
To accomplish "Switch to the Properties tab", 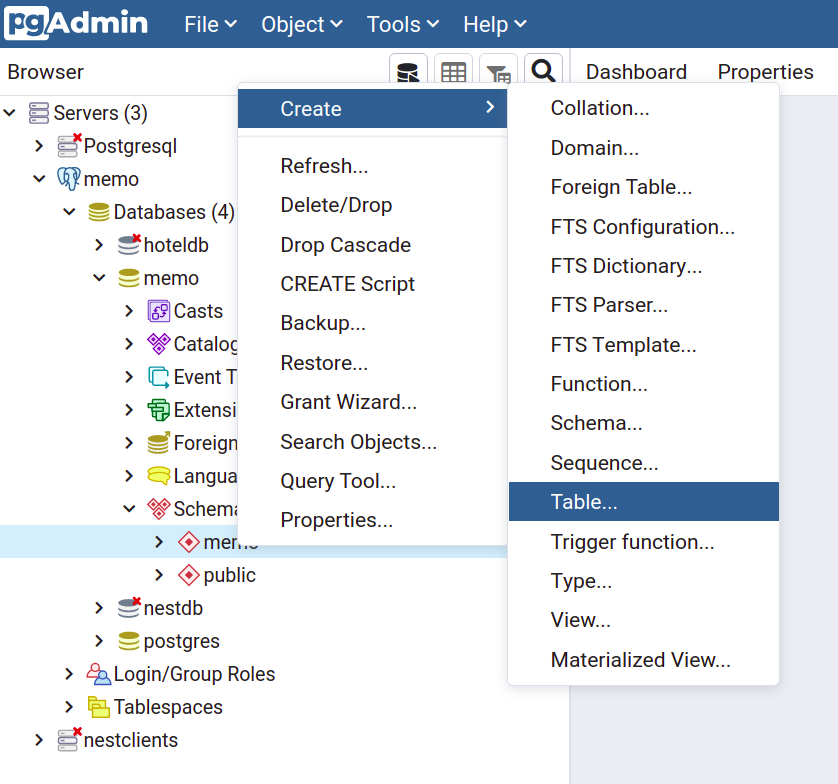I will click(765, 72).
